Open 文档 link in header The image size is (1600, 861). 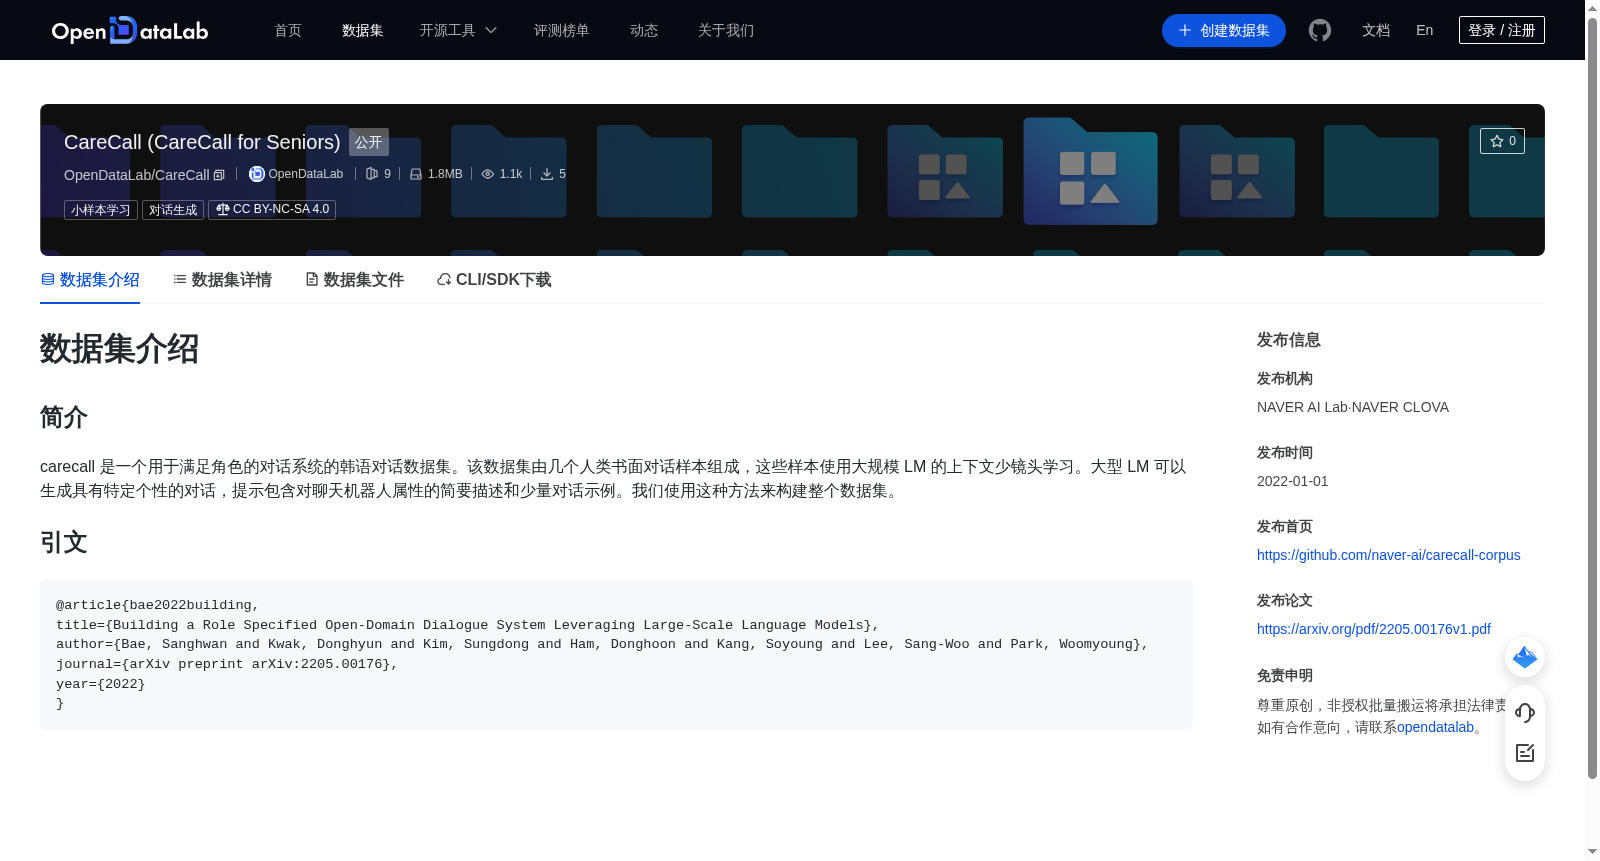tap(1376, 30)
